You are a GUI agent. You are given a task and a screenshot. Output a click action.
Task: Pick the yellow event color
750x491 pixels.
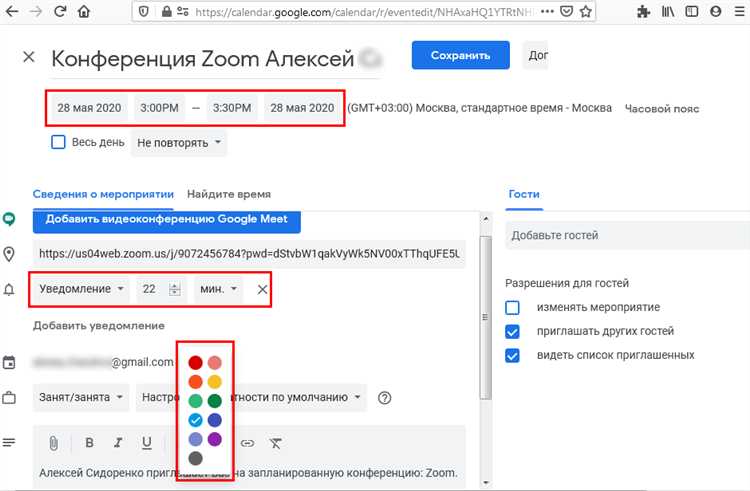pos(214,382)
